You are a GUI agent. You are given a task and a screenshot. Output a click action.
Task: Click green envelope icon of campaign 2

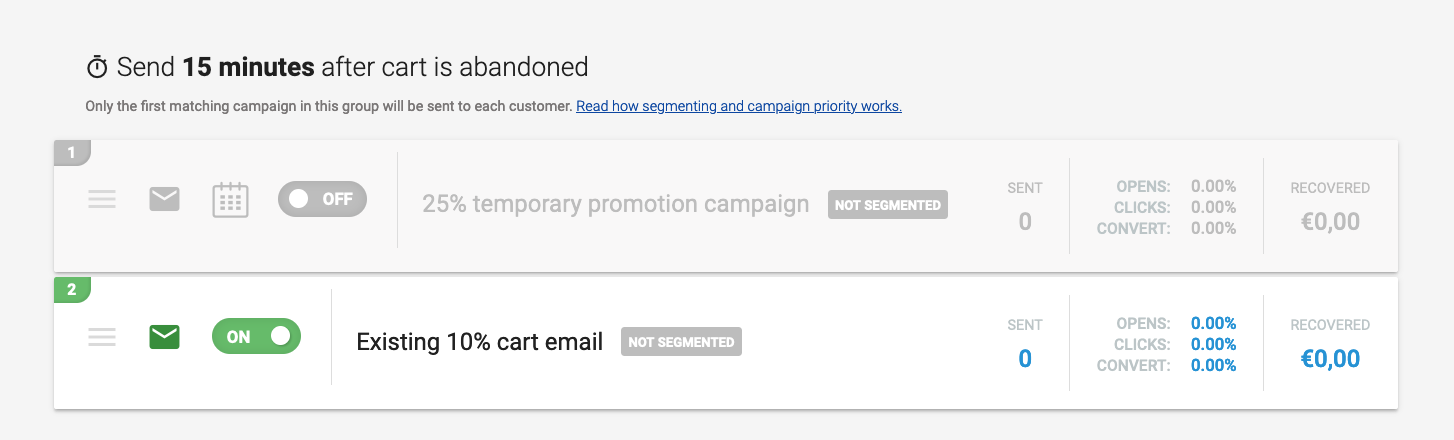tap(164, 338)
